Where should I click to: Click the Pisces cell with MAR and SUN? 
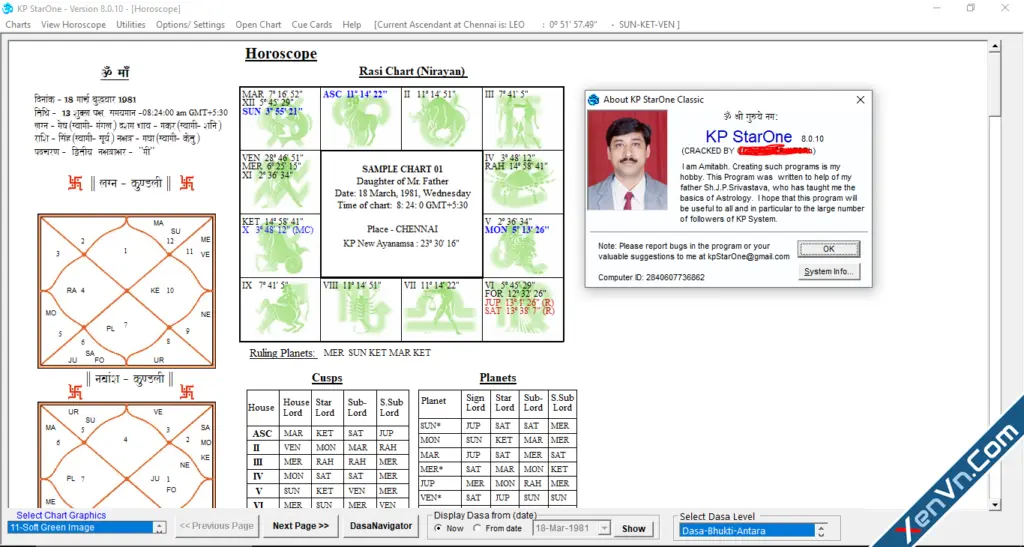click(280, 119)
